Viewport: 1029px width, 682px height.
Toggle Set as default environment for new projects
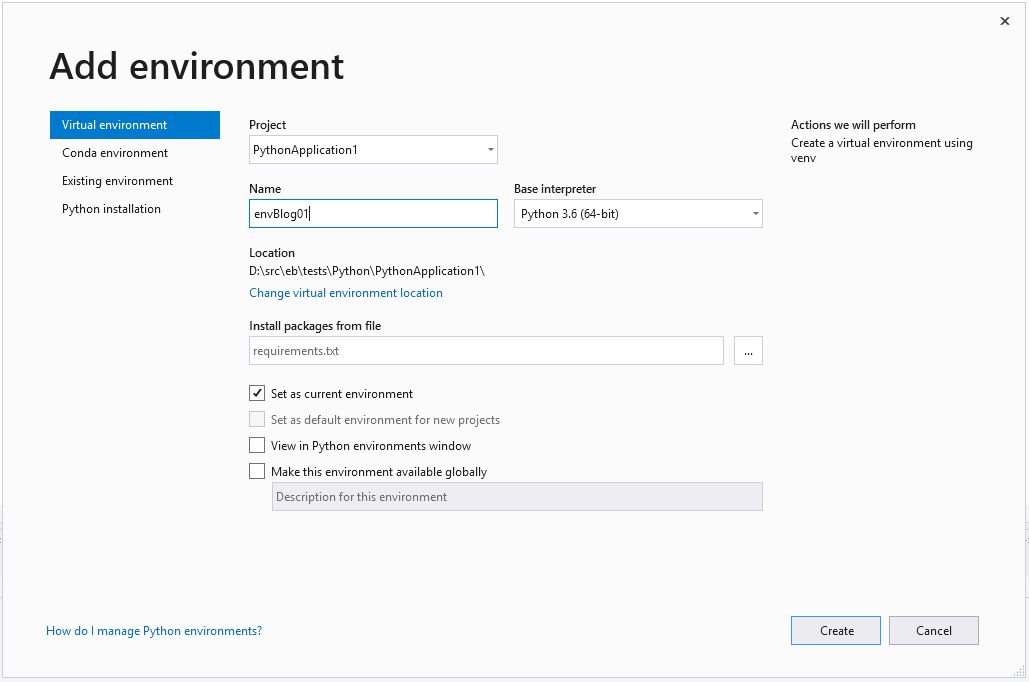[x=257, y=419]
